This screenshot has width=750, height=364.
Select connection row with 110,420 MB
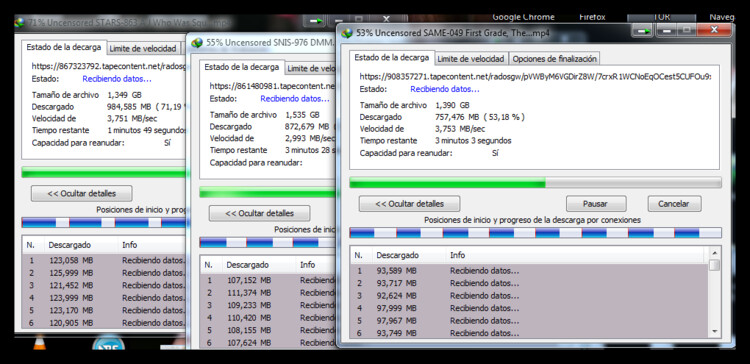coord(268,318)
